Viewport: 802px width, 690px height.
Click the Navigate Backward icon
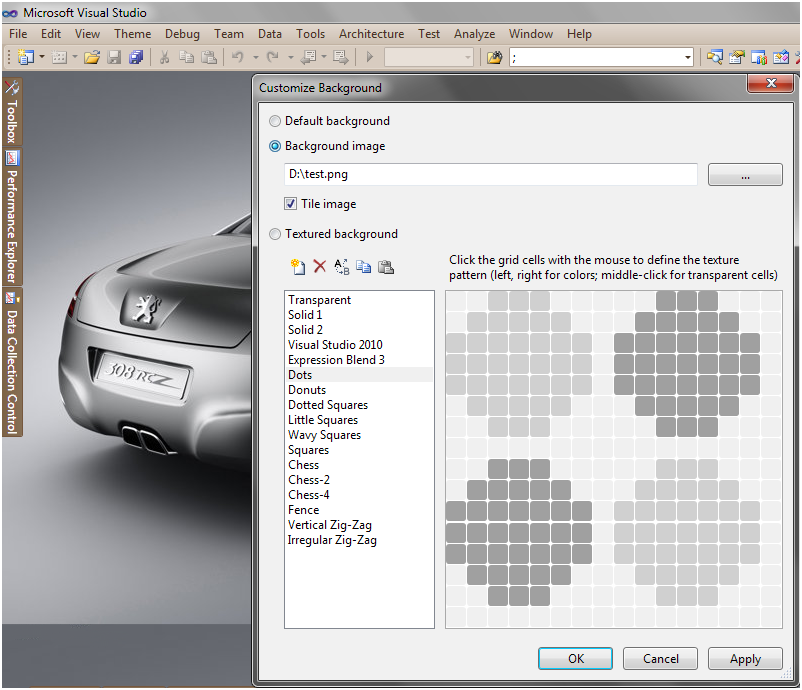click(x=308, y=57)
